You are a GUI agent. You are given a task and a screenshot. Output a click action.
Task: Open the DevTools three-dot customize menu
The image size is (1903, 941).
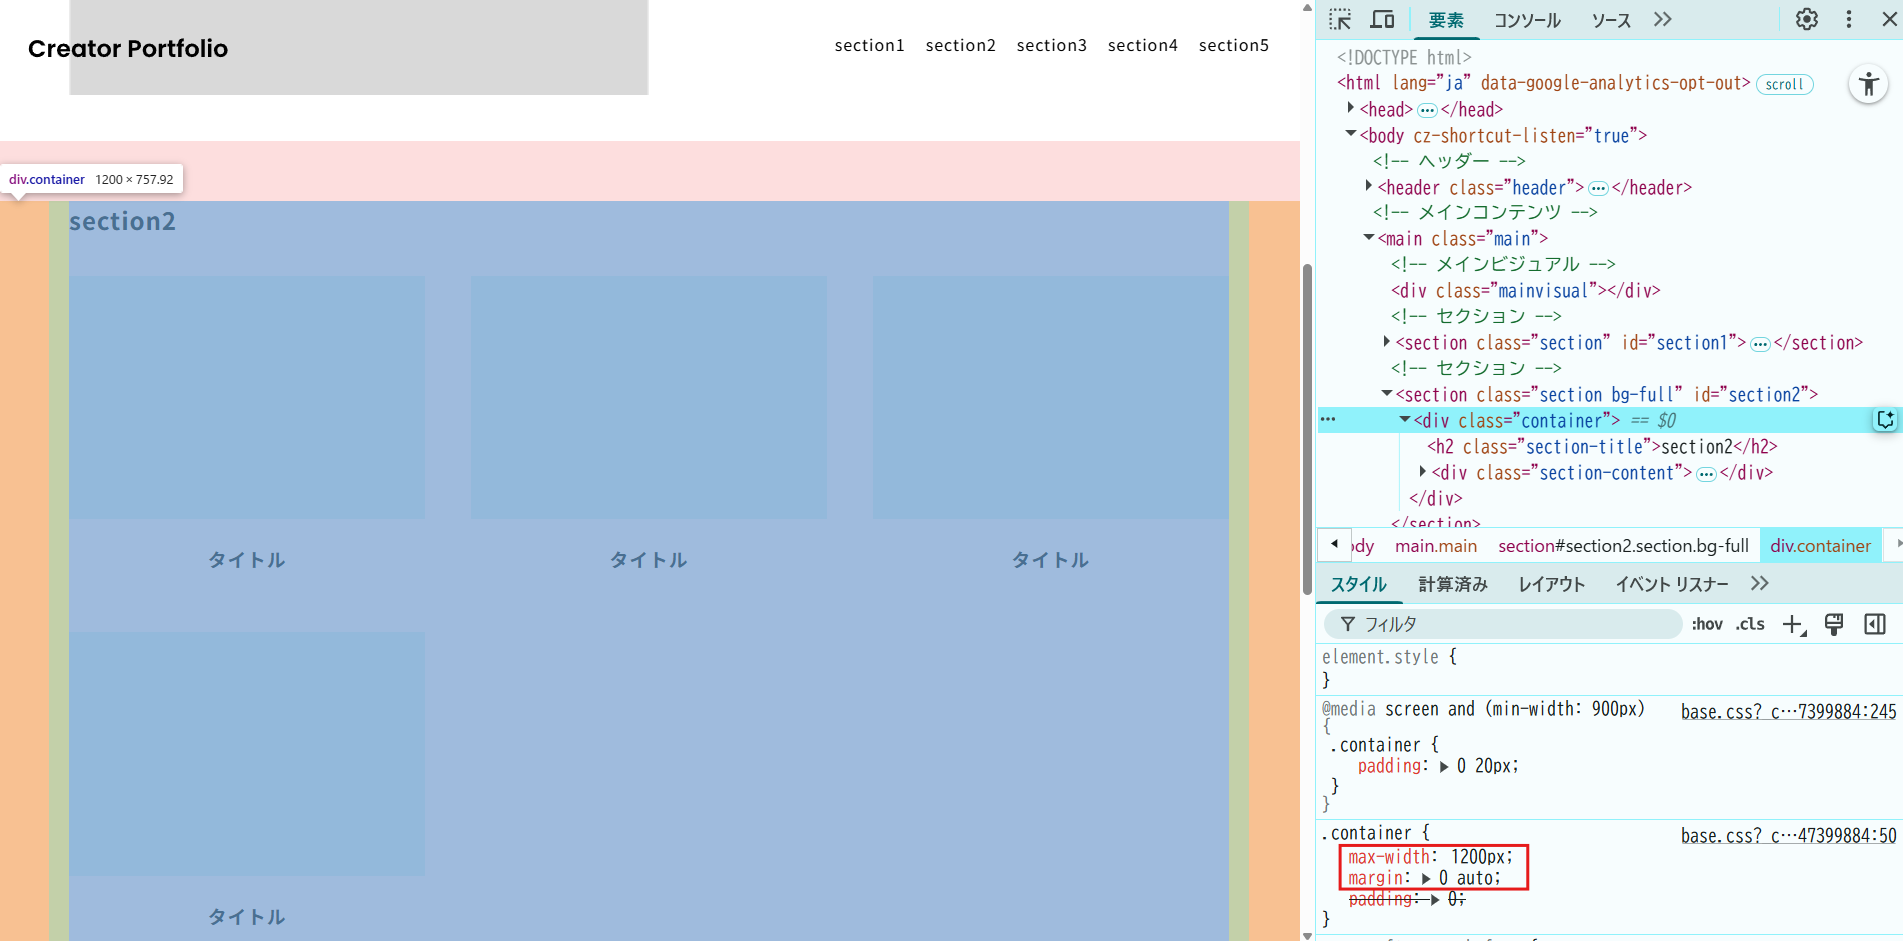coord(1848,20)
